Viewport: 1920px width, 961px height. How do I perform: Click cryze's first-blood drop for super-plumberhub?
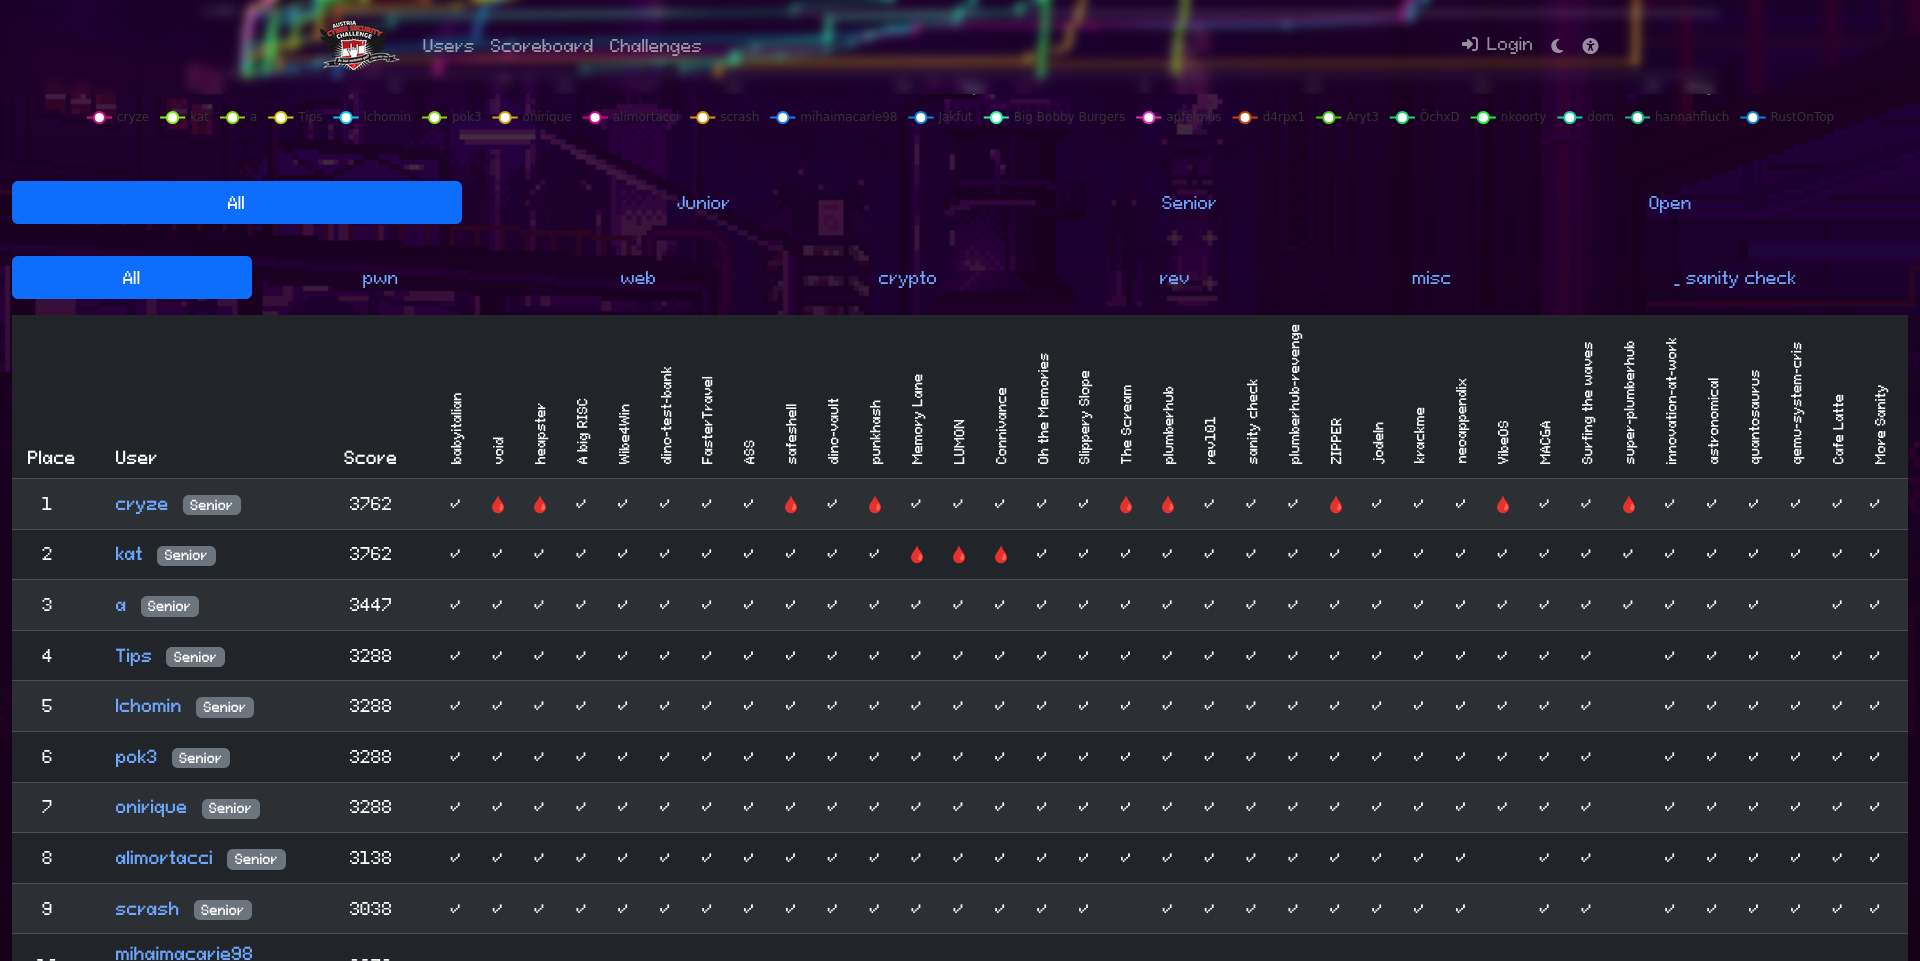pos(1629,505)
